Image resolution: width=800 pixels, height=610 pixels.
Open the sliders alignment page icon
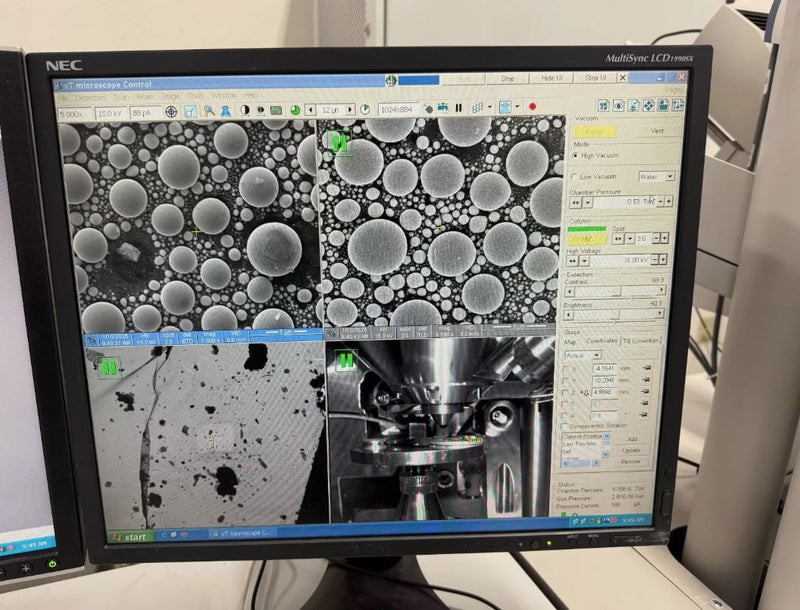click(678, 105)
